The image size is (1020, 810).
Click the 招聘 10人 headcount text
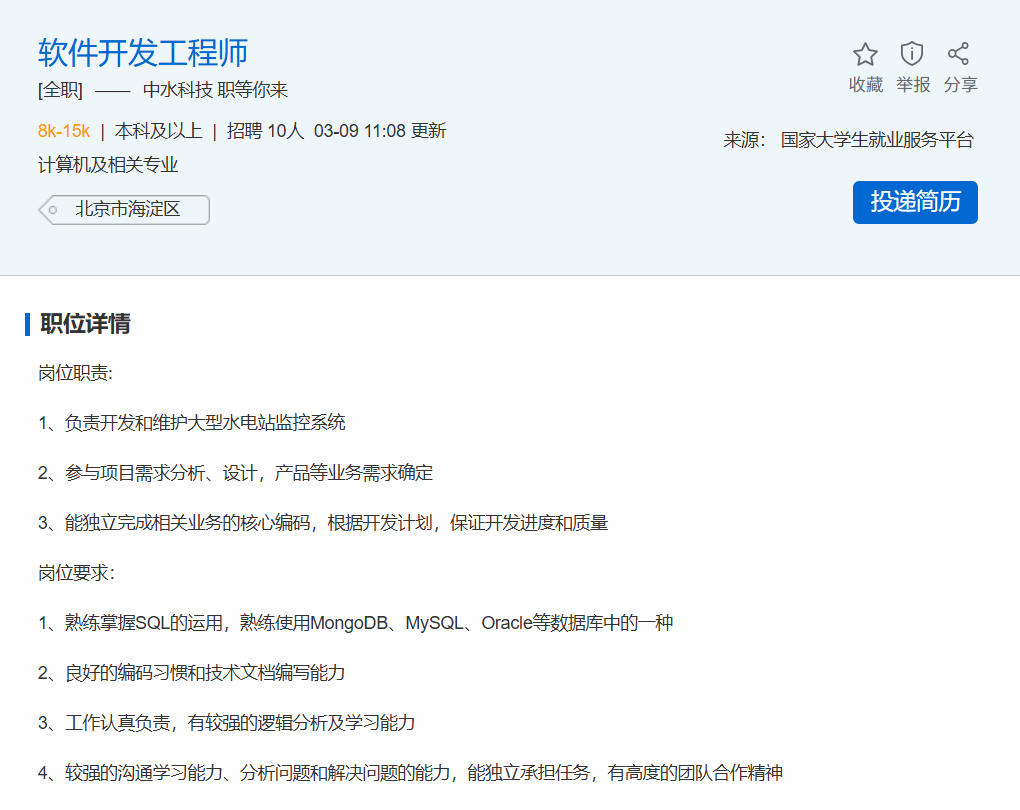265,131
